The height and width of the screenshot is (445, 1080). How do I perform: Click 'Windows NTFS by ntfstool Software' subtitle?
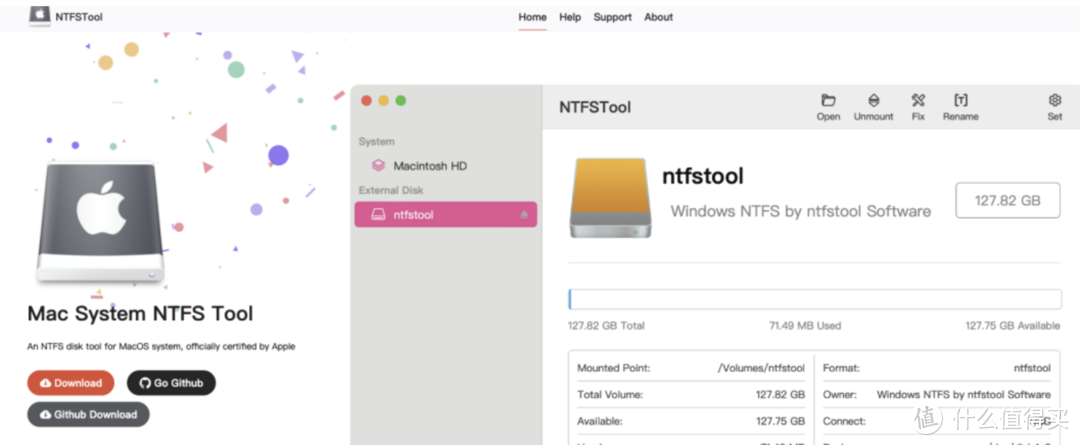800,211
